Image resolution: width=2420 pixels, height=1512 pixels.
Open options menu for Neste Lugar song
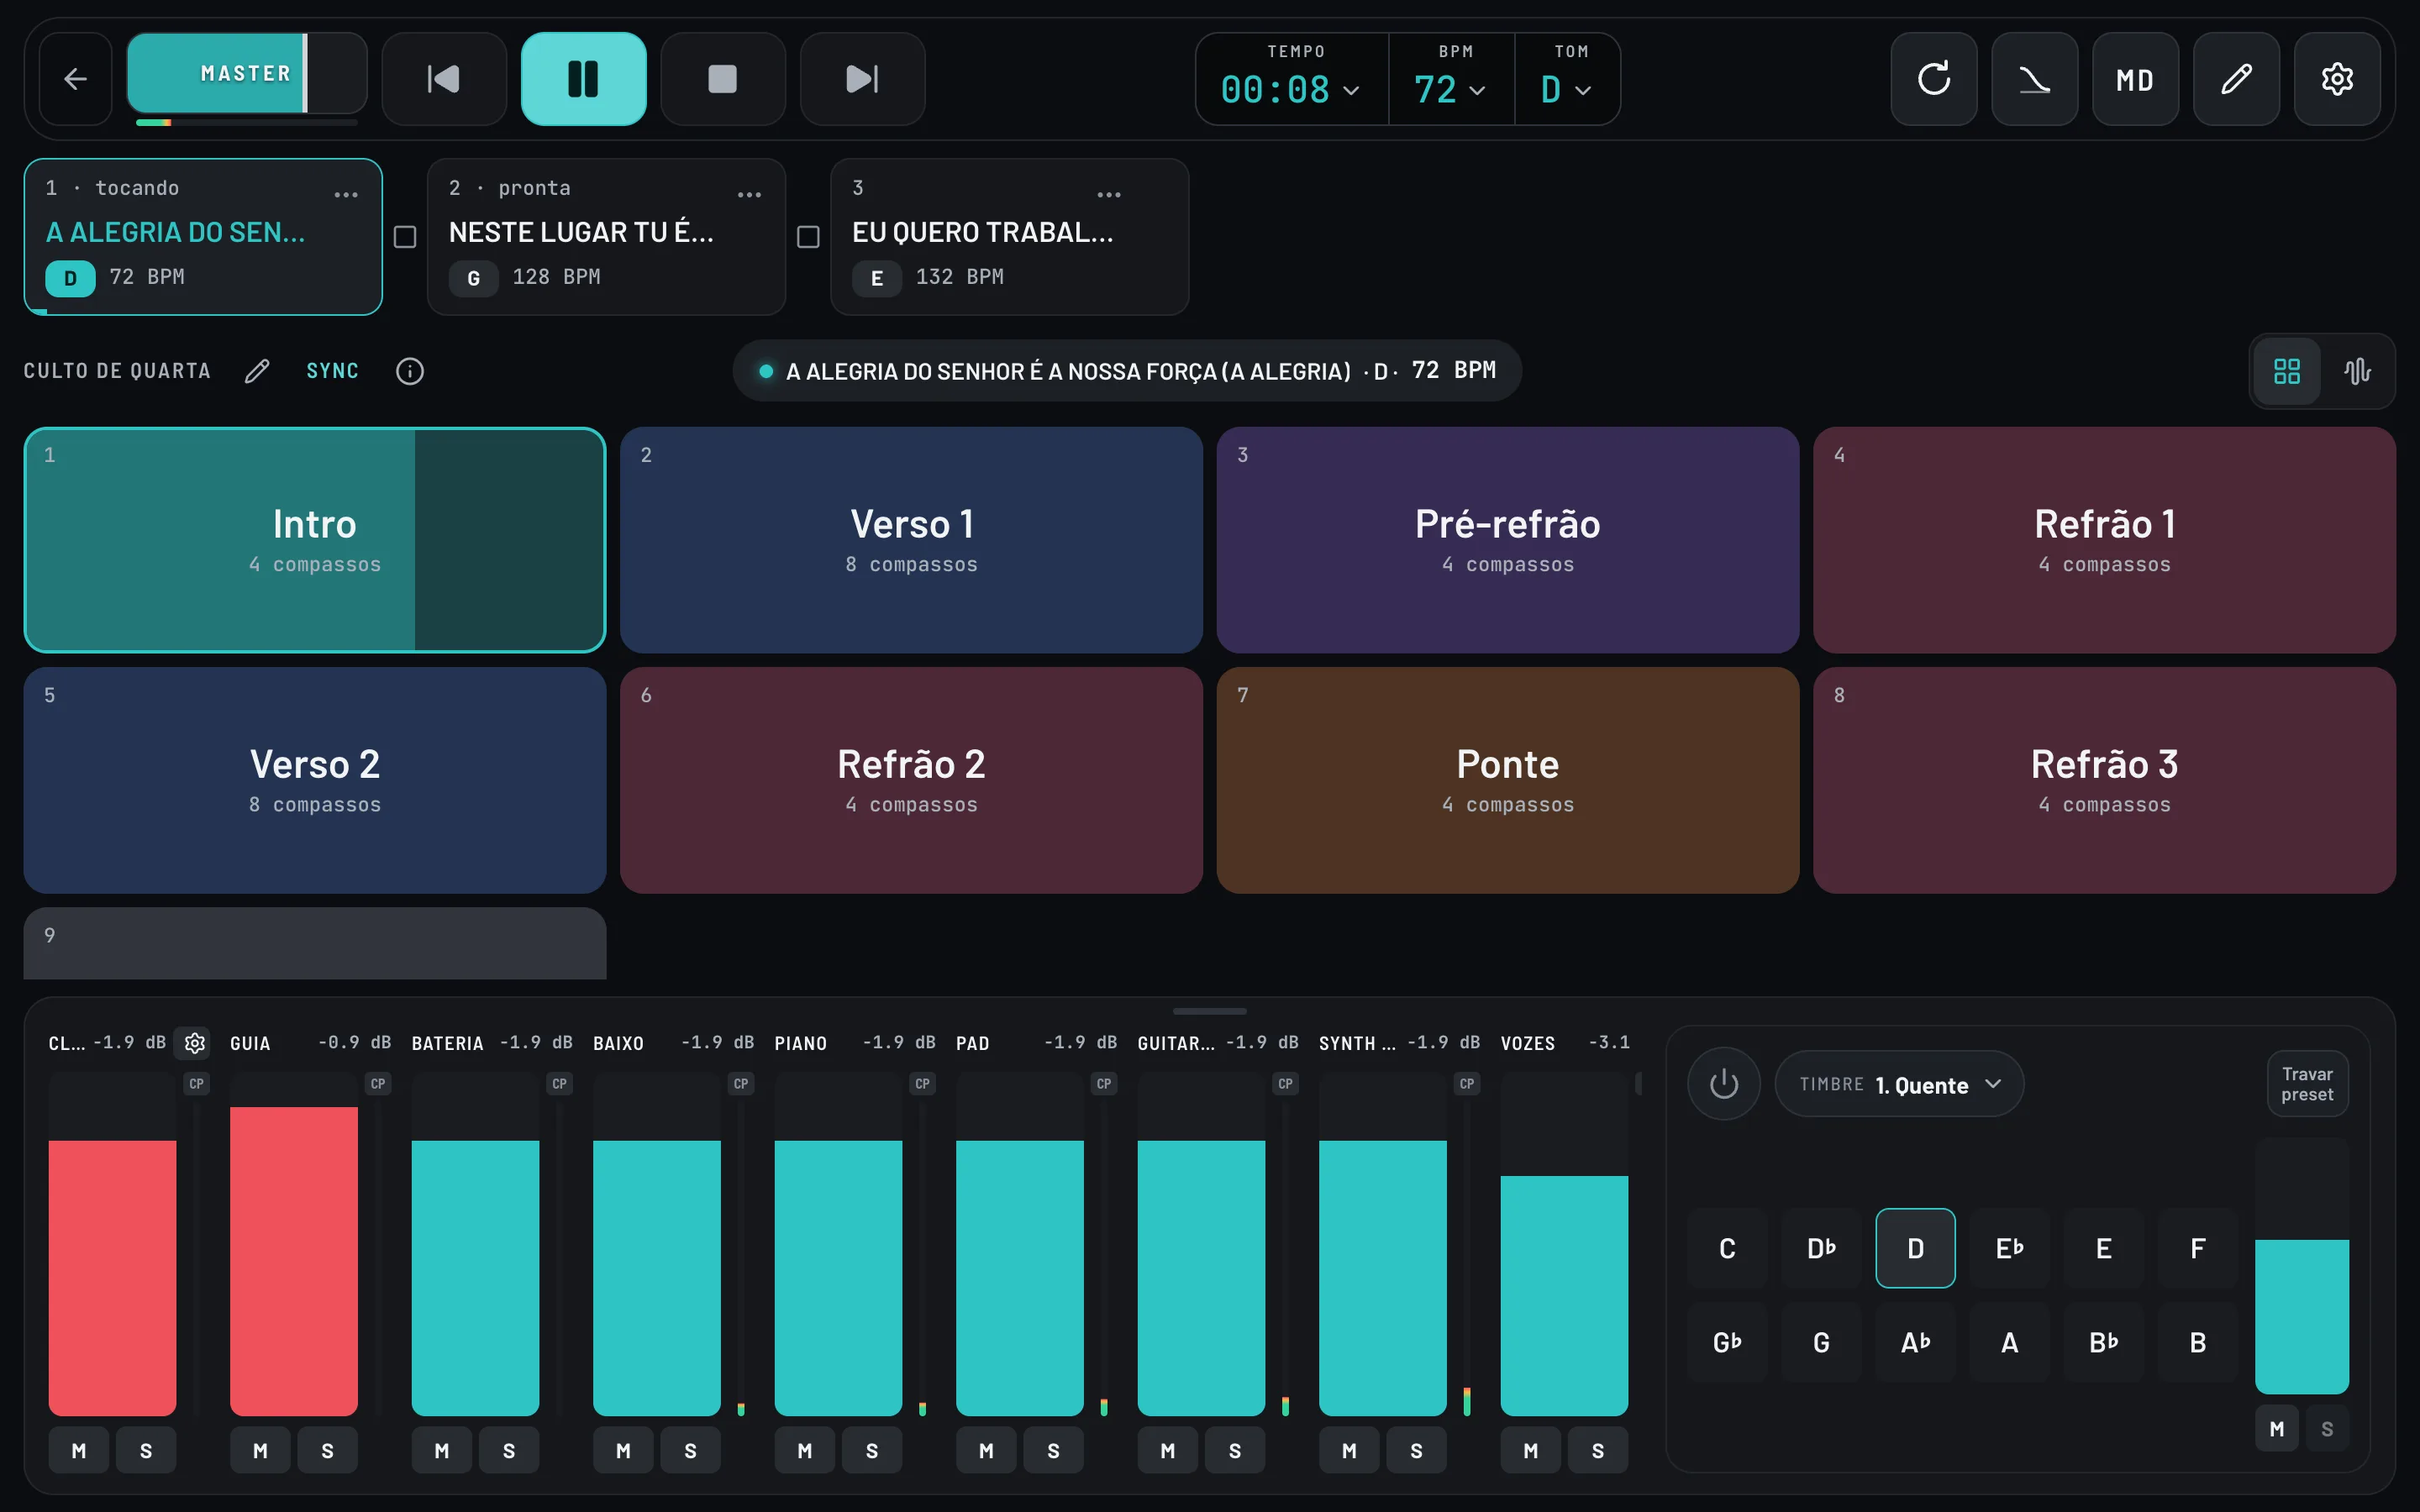pos(749,194)
